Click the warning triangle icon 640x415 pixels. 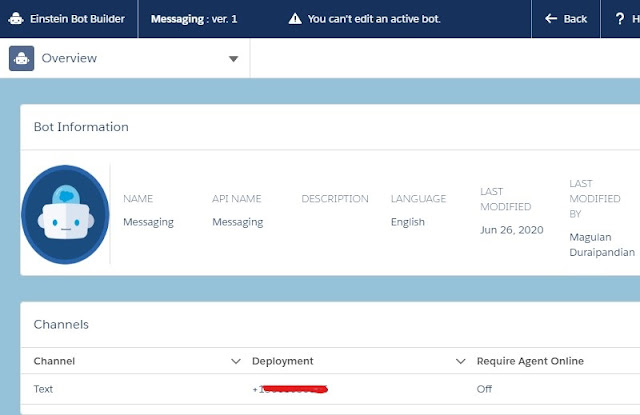pos(295,19)
